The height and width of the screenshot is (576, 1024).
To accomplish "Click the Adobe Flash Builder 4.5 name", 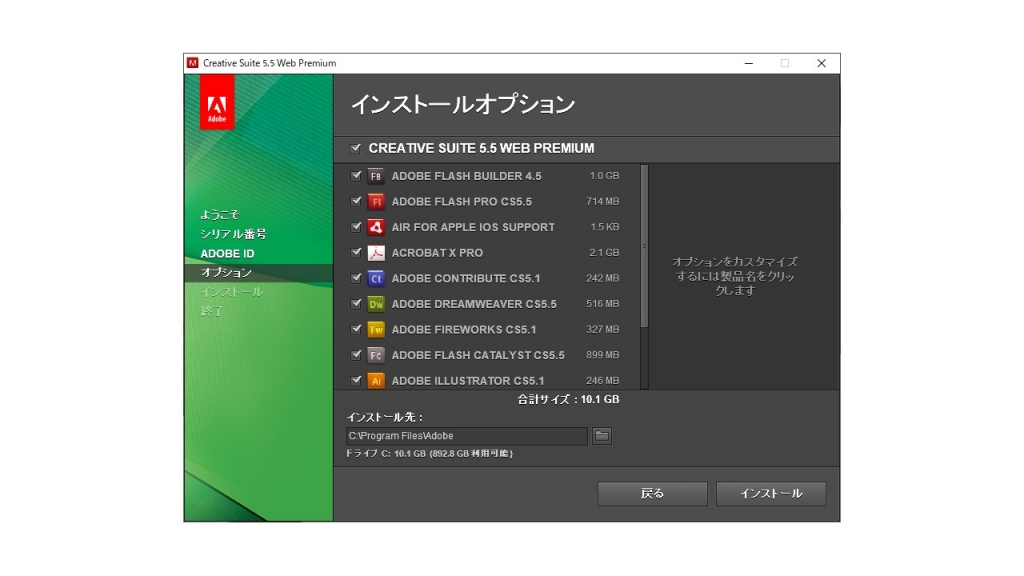I will (x=466, y=176).
